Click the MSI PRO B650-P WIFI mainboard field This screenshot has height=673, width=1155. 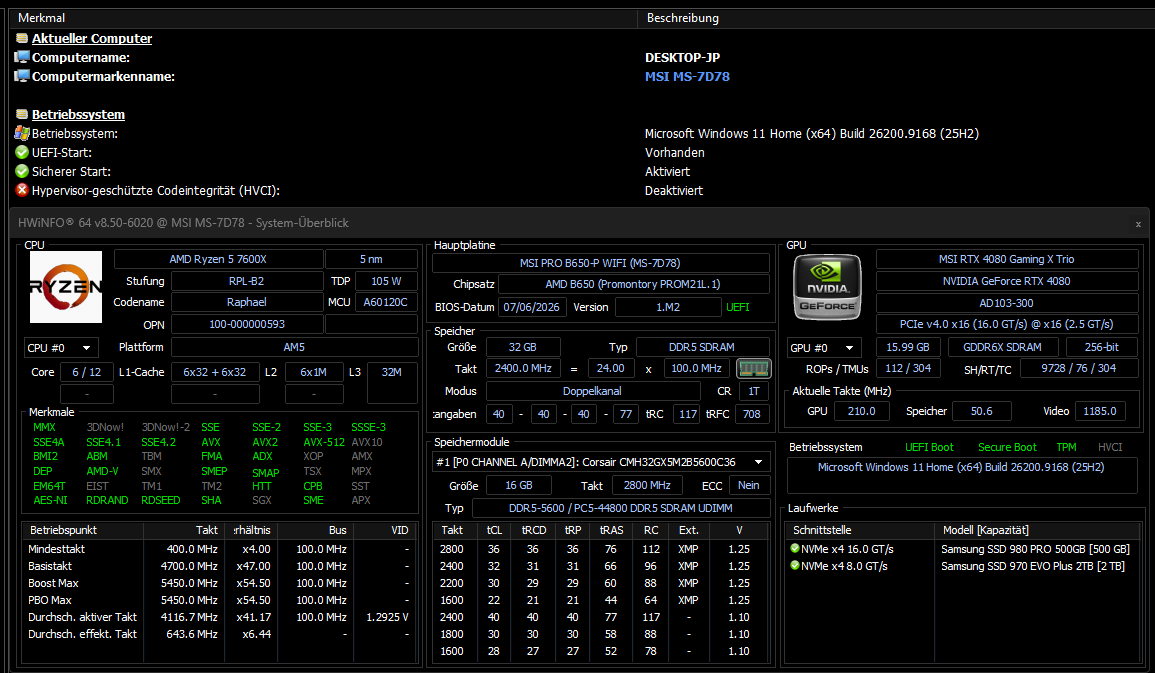click(x=600, y=263)
